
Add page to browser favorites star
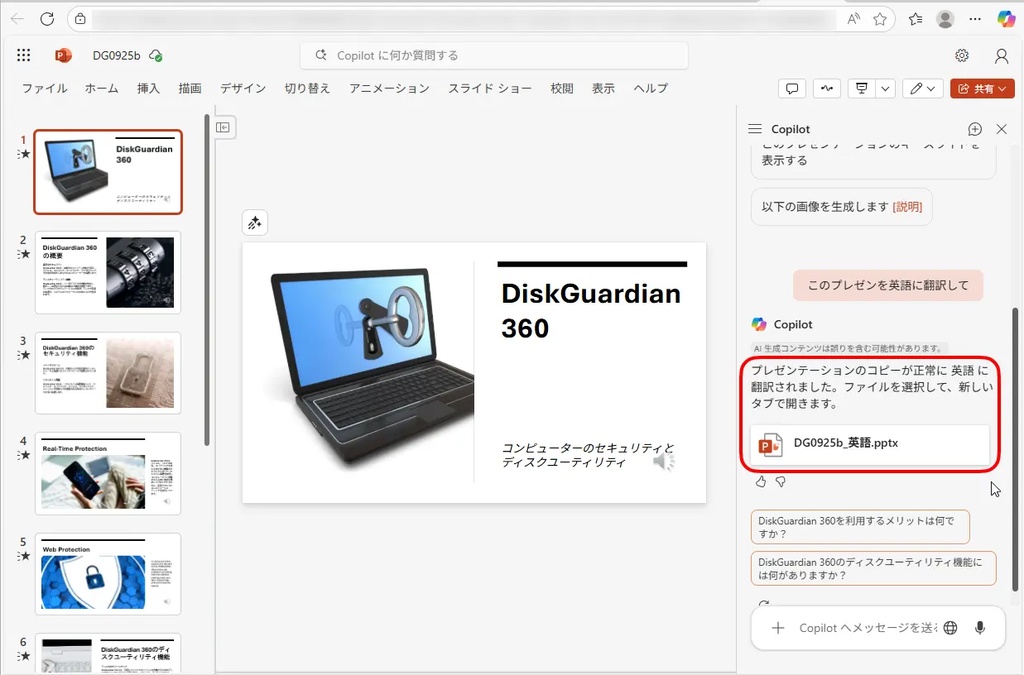tap(880, 19)
